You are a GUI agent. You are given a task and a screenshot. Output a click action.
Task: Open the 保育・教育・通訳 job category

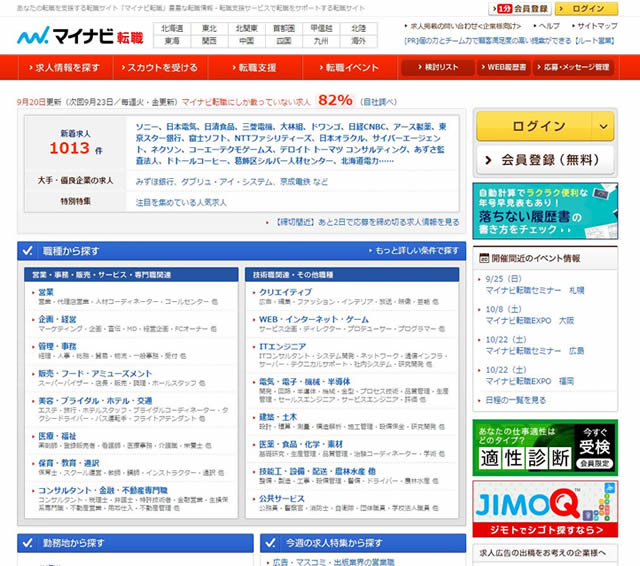click(x=69, y=463)
